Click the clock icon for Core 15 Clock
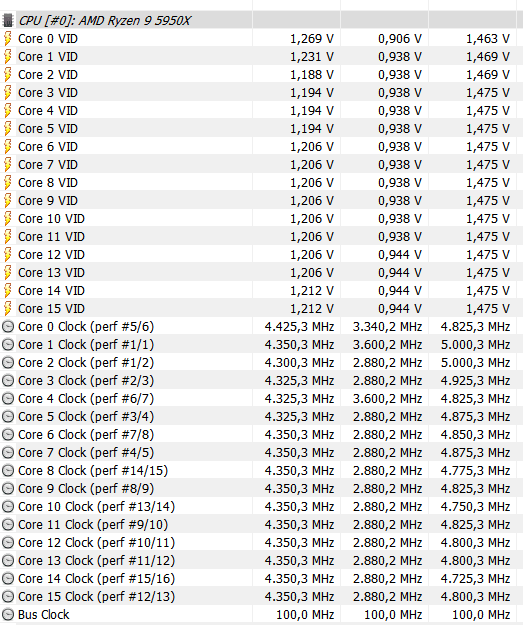This screenshot has width=523, height=625. pyautogui.click(x=8, y=597)
